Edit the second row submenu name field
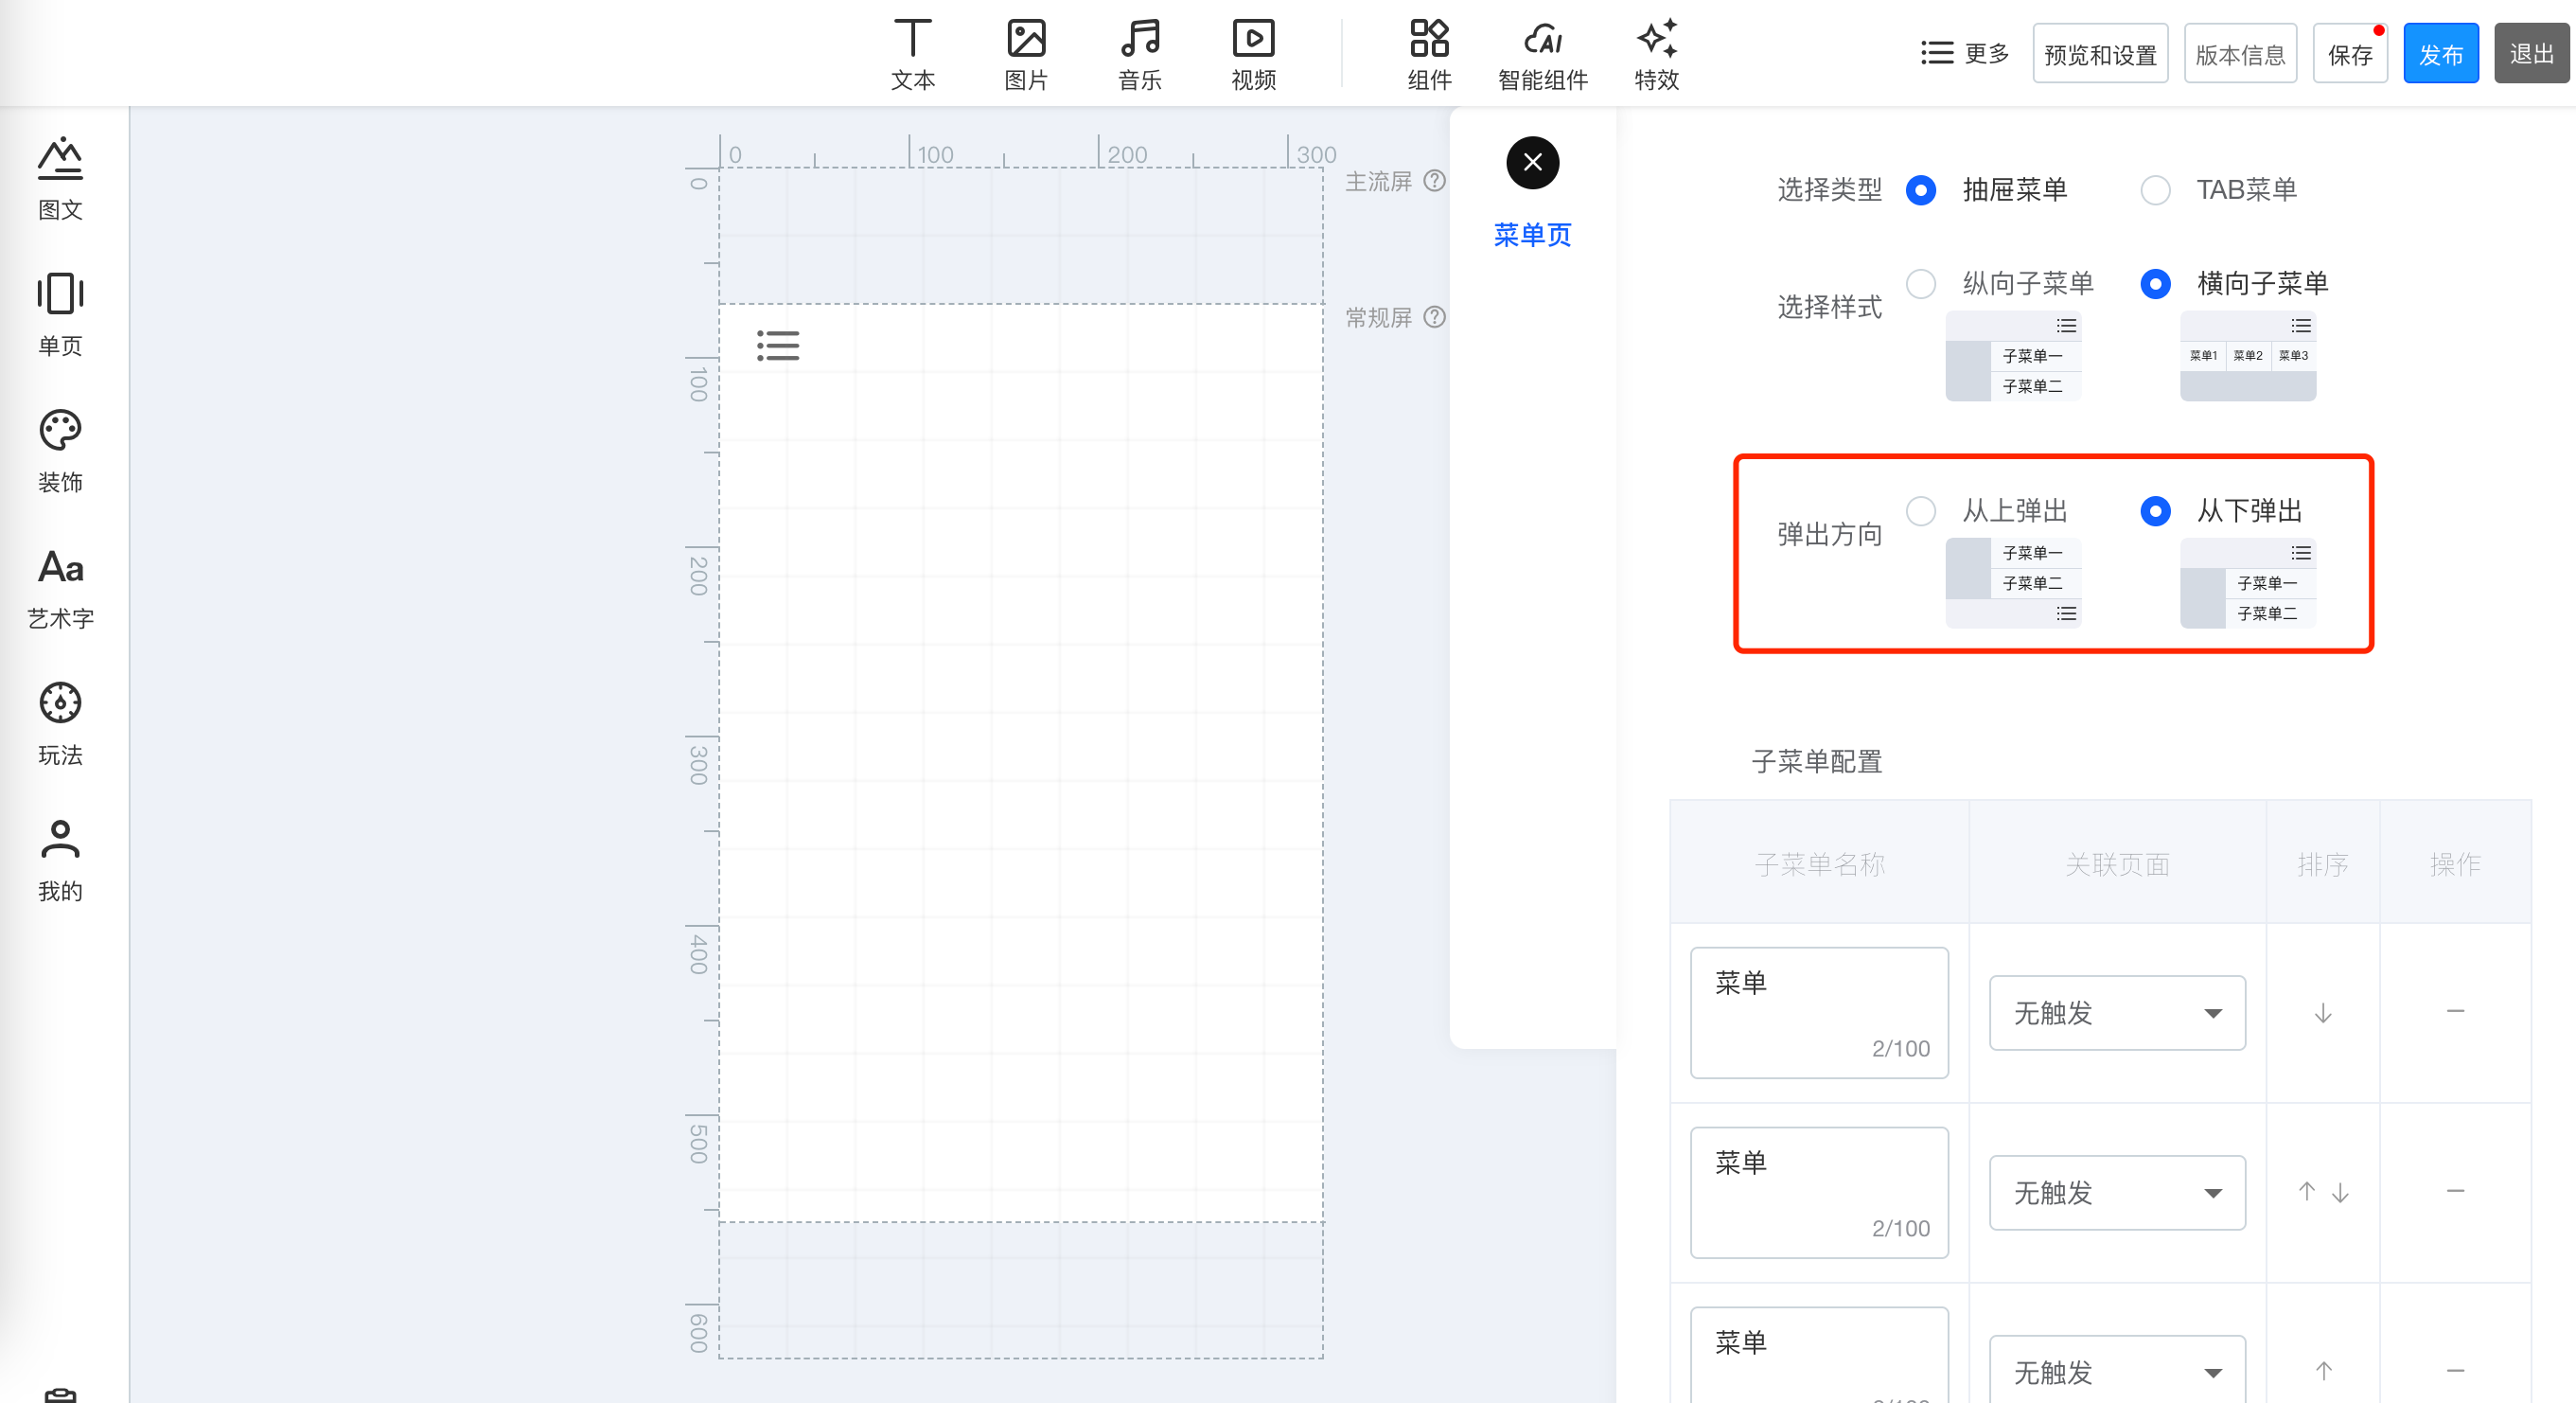The width and height of the screenshot is (2576, 1403). click(1819, 1192)
